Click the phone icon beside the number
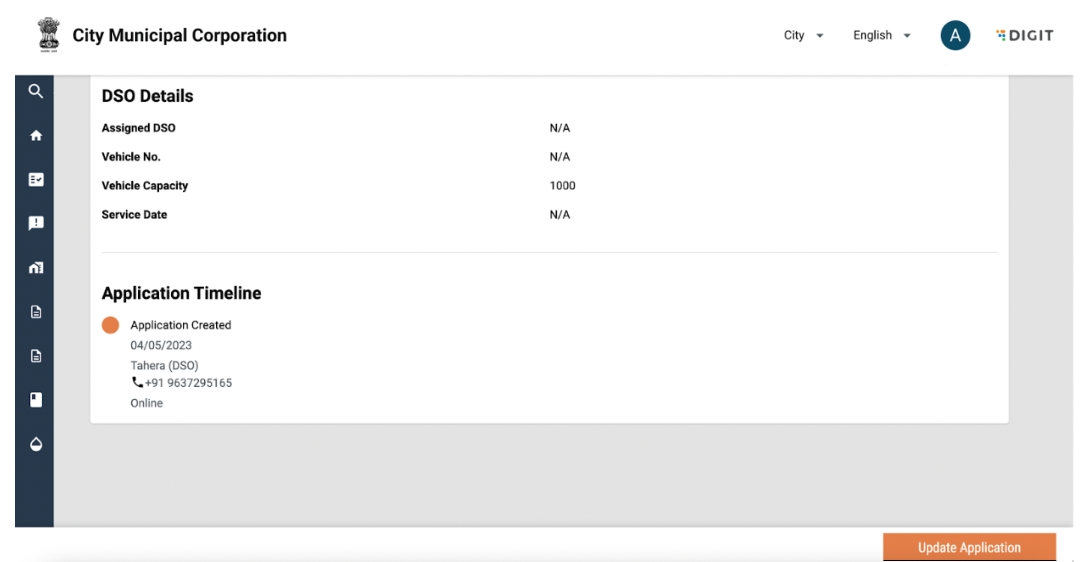The height and width of the screenshot is (562, 1084). coord(137,383)
